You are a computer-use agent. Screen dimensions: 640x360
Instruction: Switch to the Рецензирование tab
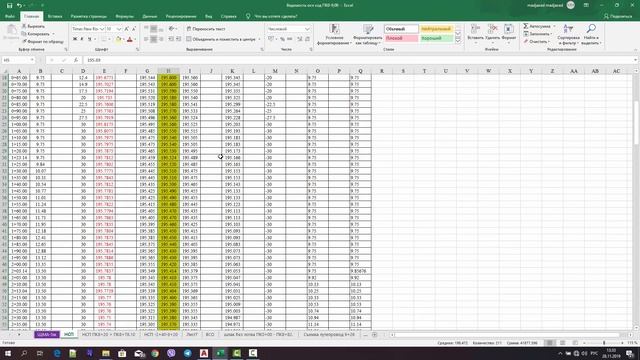(x=181, y=16)
